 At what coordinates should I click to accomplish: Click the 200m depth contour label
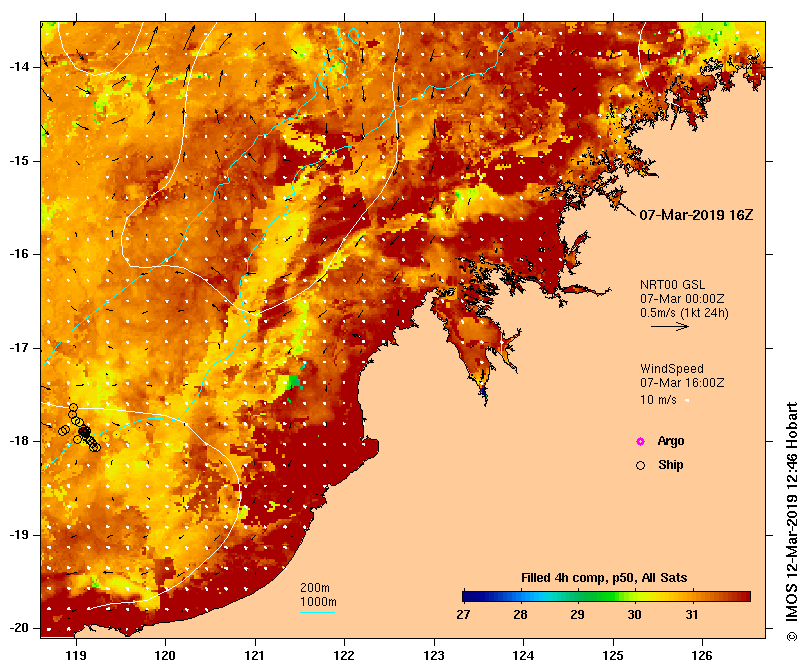(x=315, y=588)
